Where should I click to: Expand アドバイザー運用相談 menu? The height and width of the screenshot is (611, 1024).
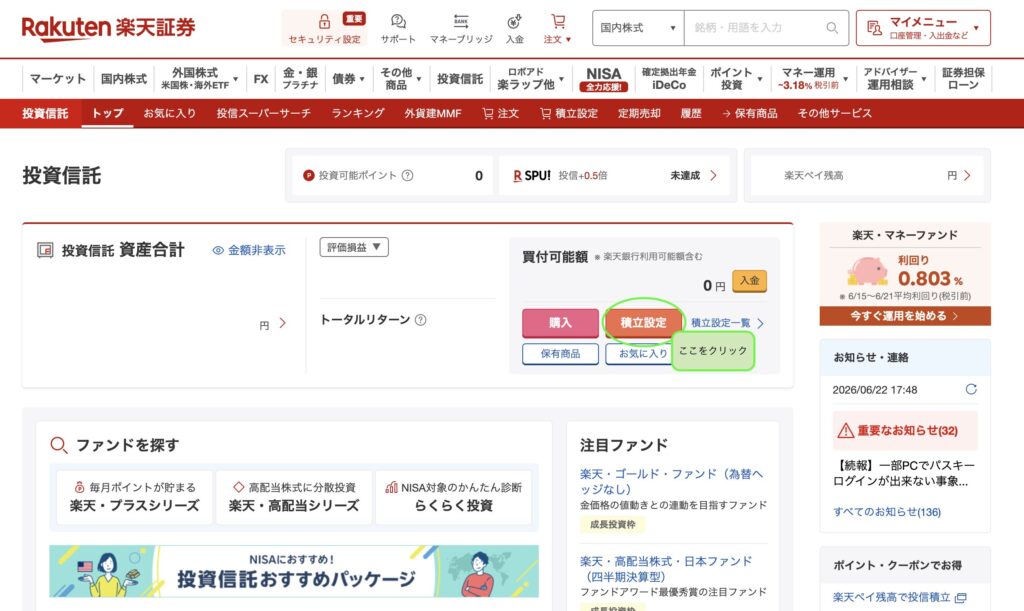tap(895, 78)
